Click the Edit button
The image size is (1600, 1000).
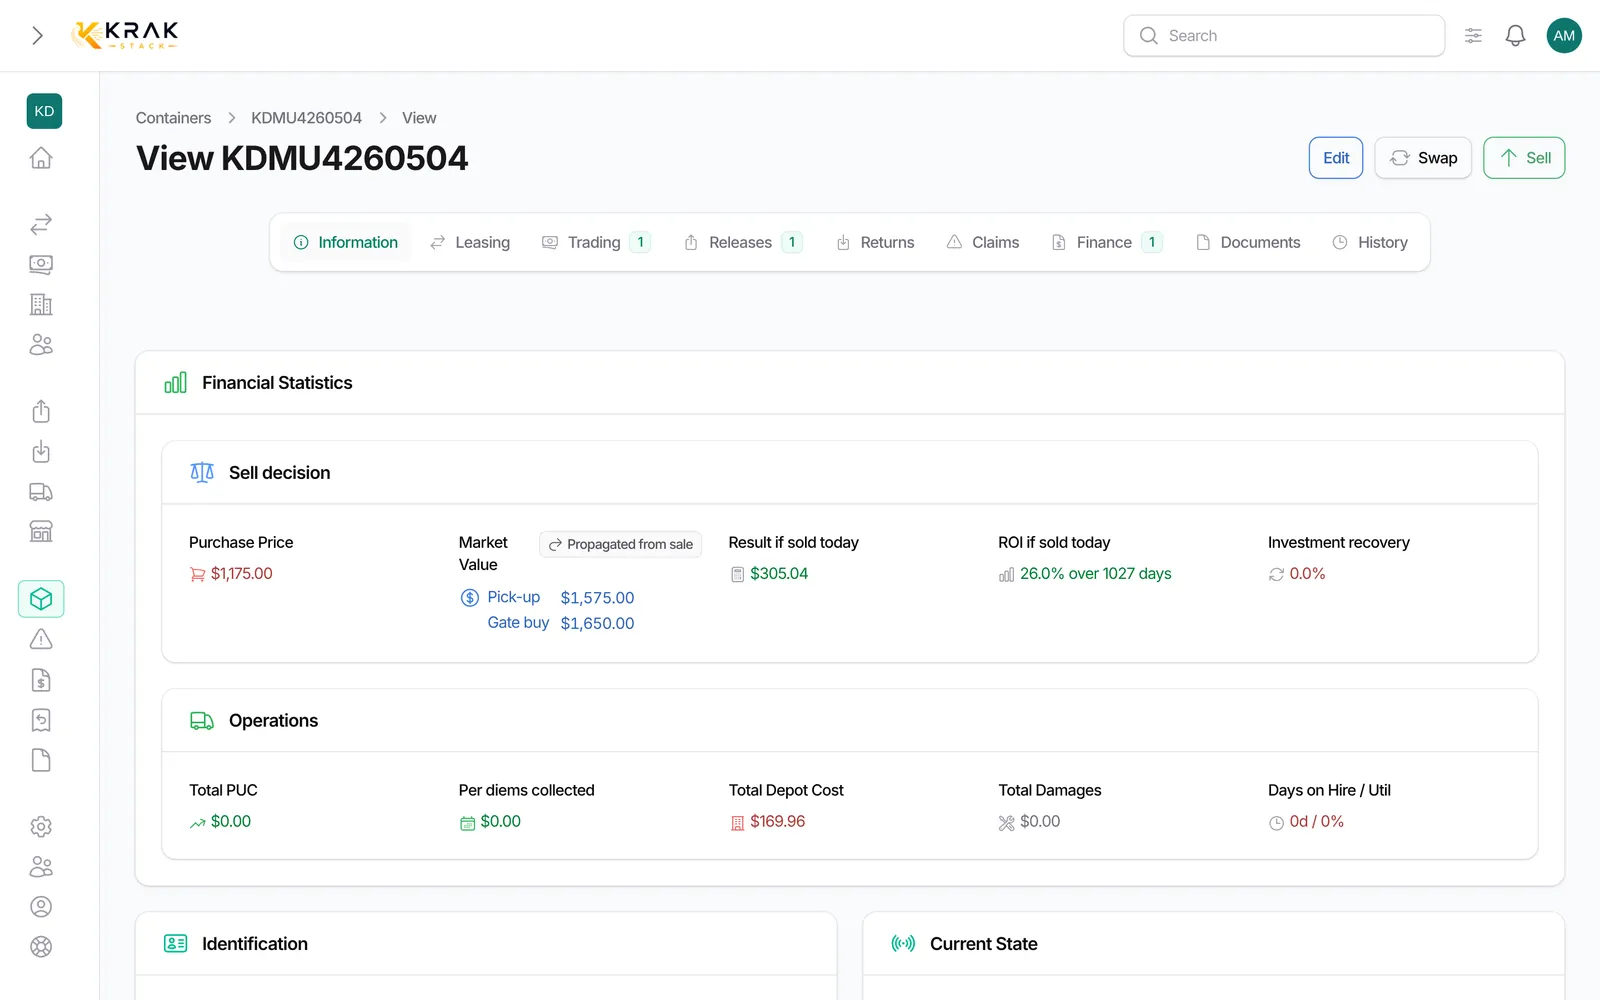tap(1336, 158)
